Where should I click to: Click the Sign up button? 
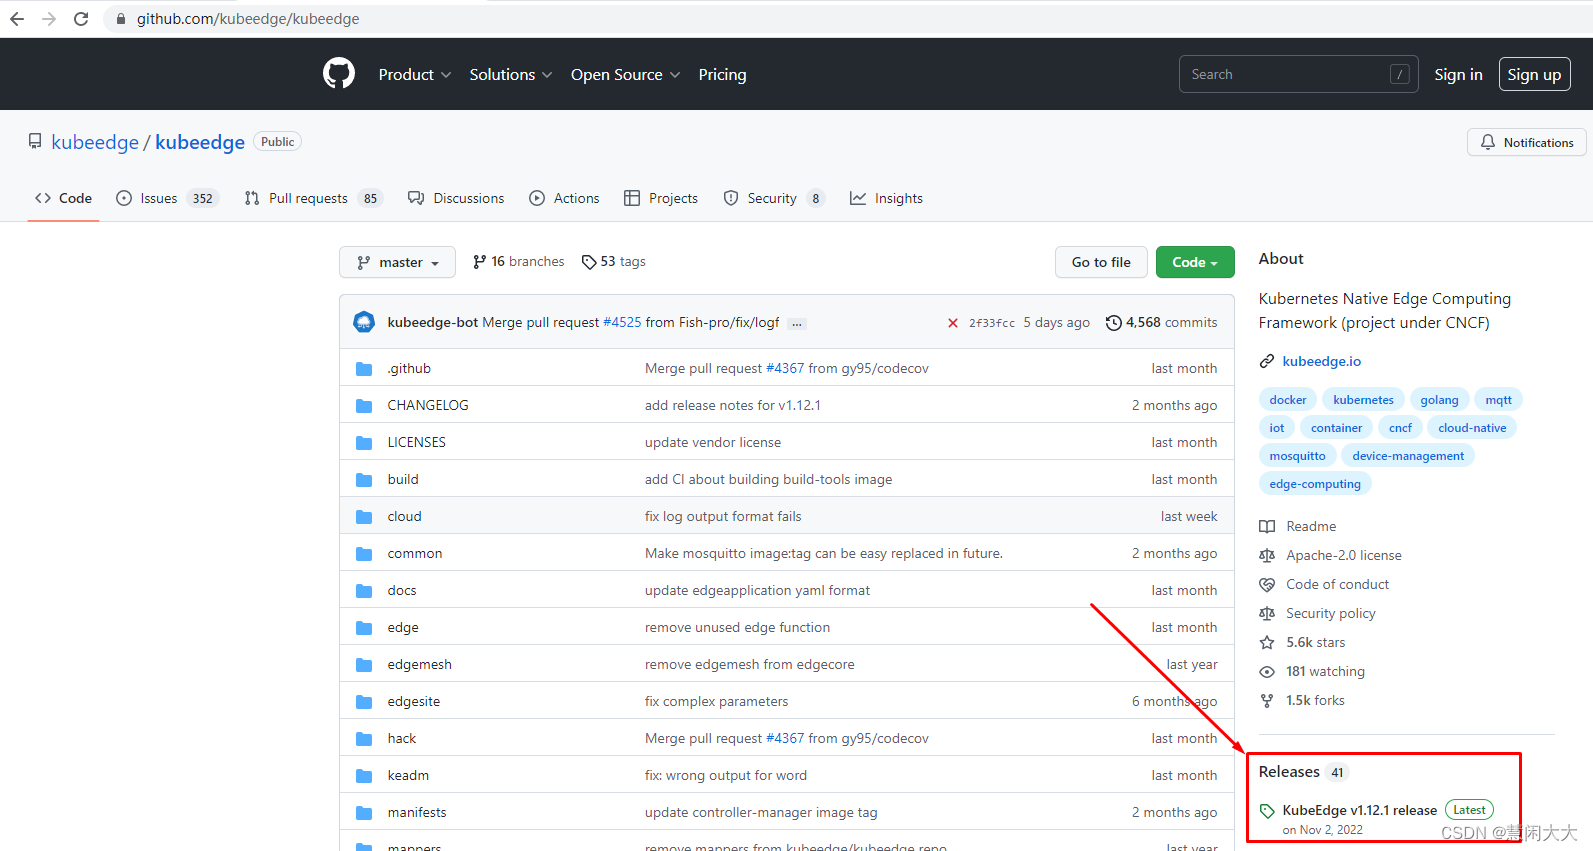click(x=1534, y=74)
